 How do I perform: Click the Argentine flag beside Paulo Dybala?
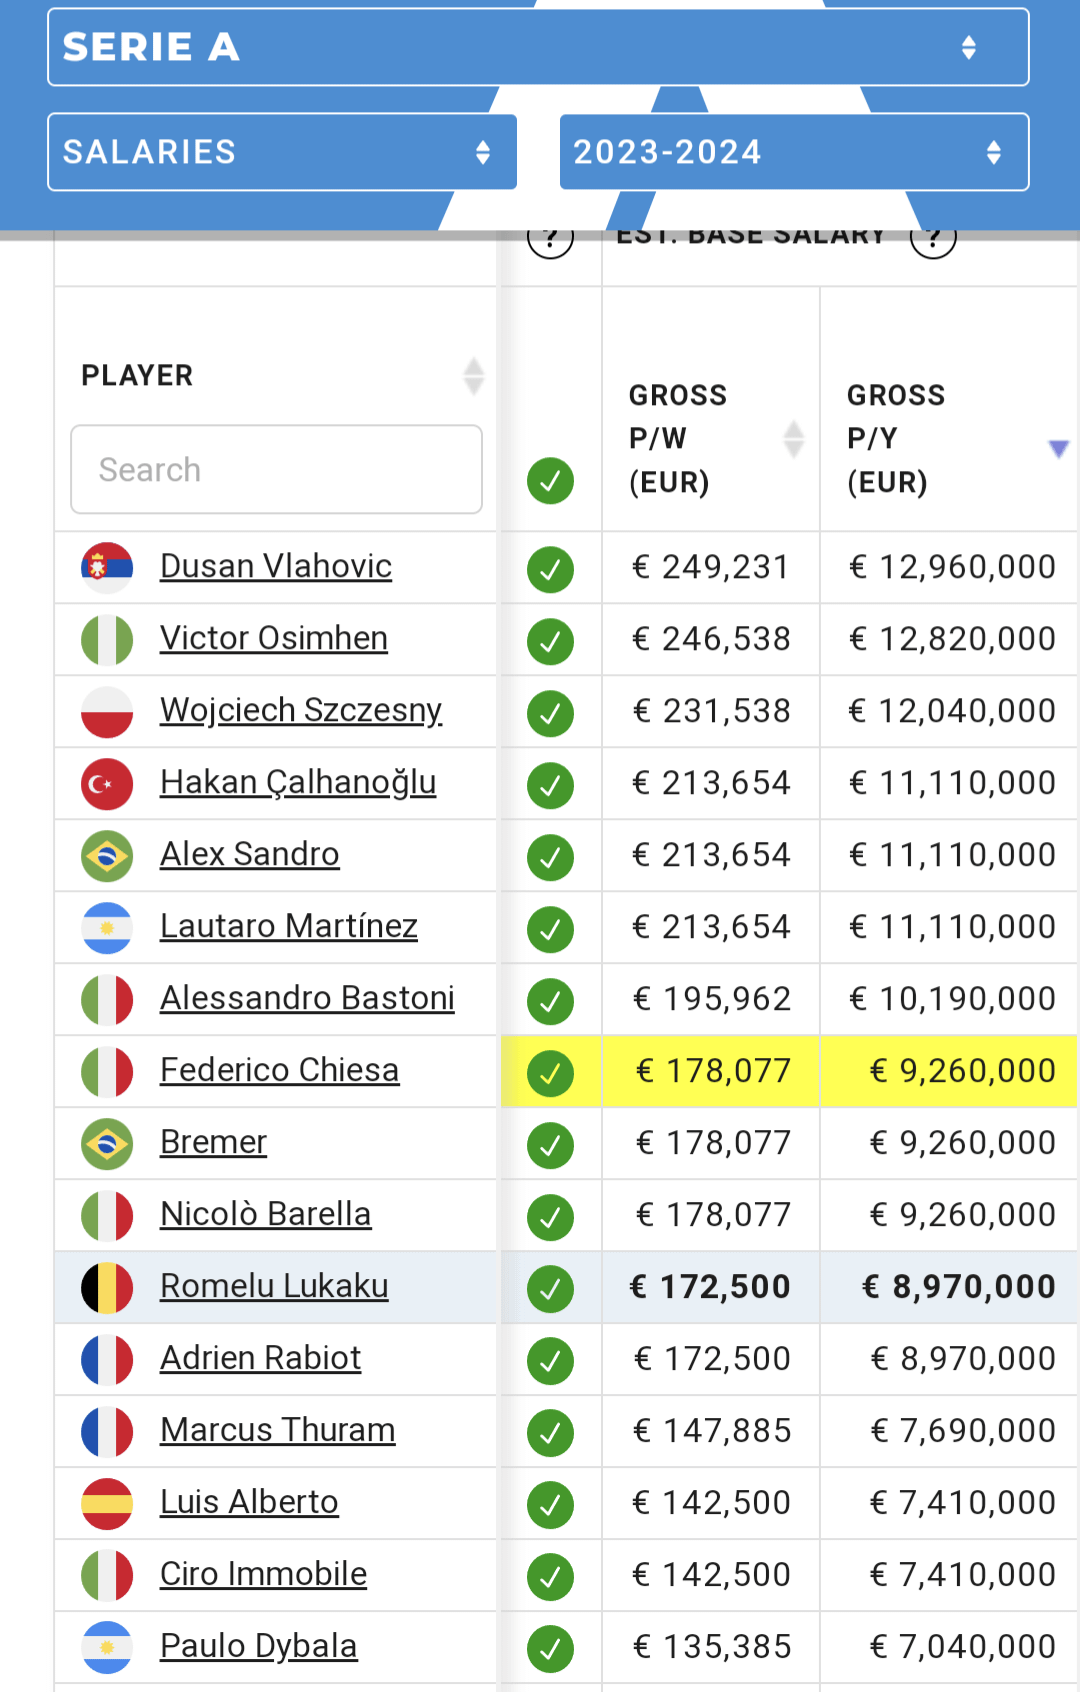coord(107,1648)
